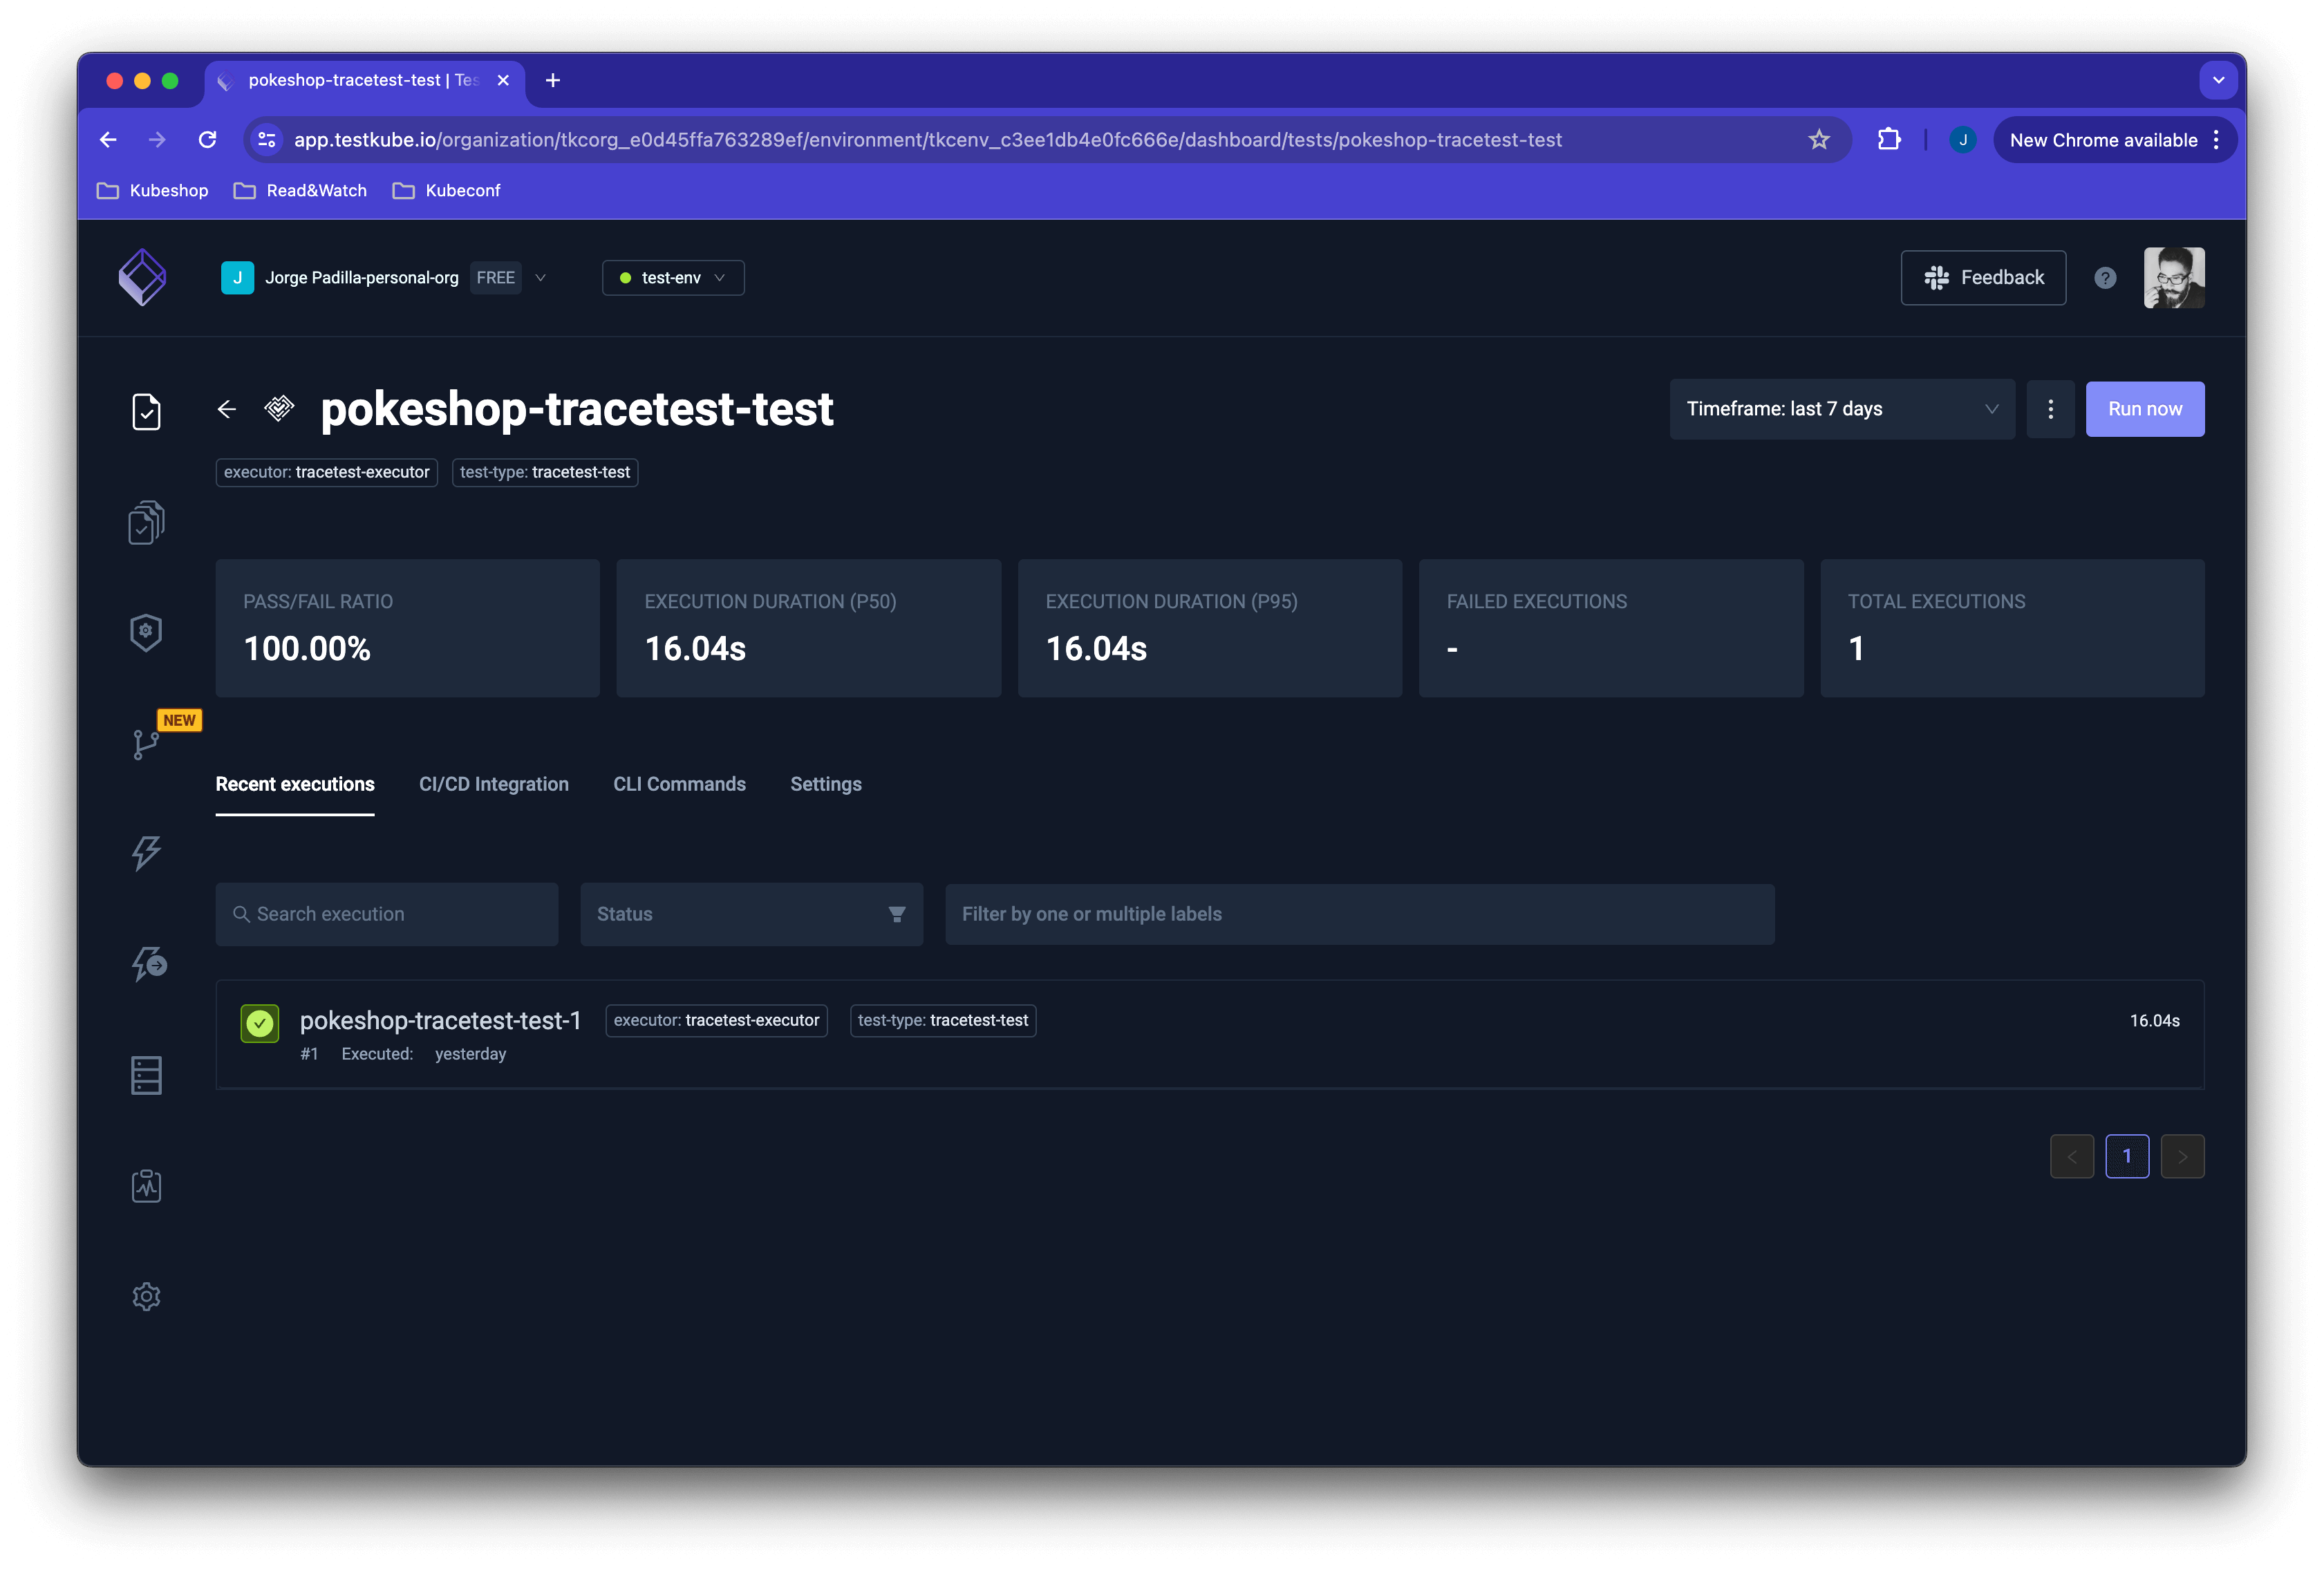Click Filter by one or multiple labels field
The image size is (2324, 1569).
click(x=1360, y=914)
